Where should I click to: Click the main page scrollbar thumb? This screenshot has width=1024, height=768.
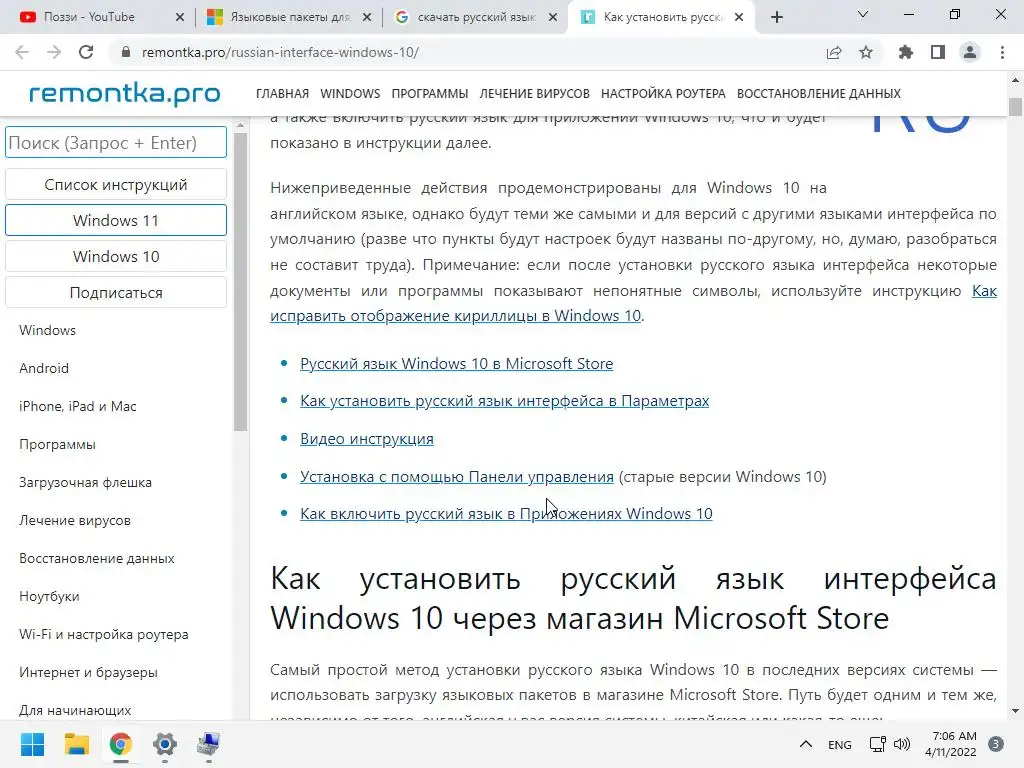click(1015, 106)
